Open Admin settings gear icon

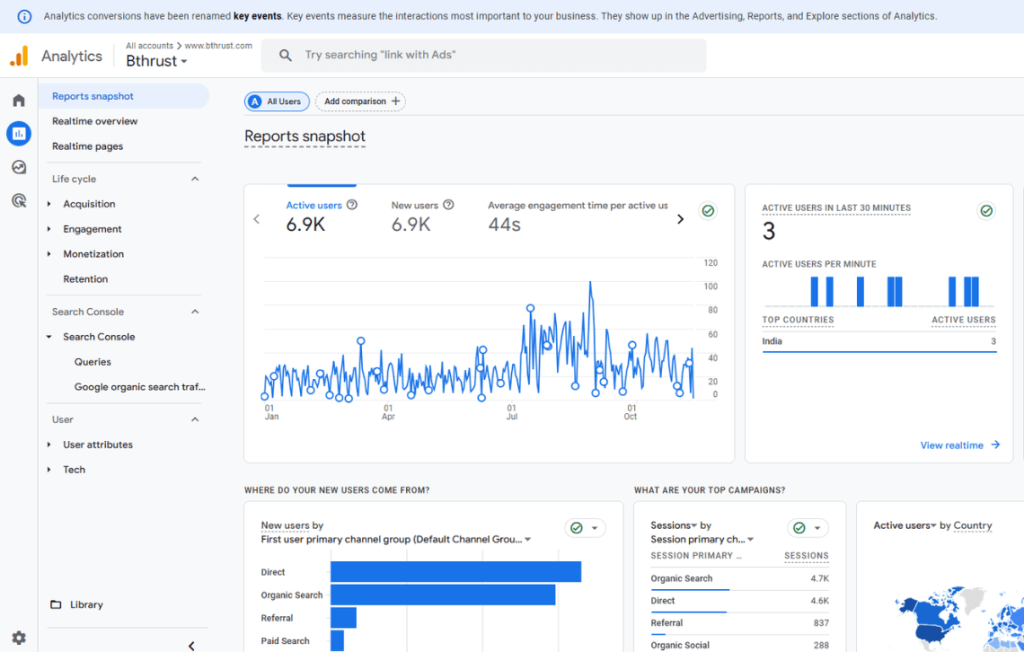[x=18, y=638]
